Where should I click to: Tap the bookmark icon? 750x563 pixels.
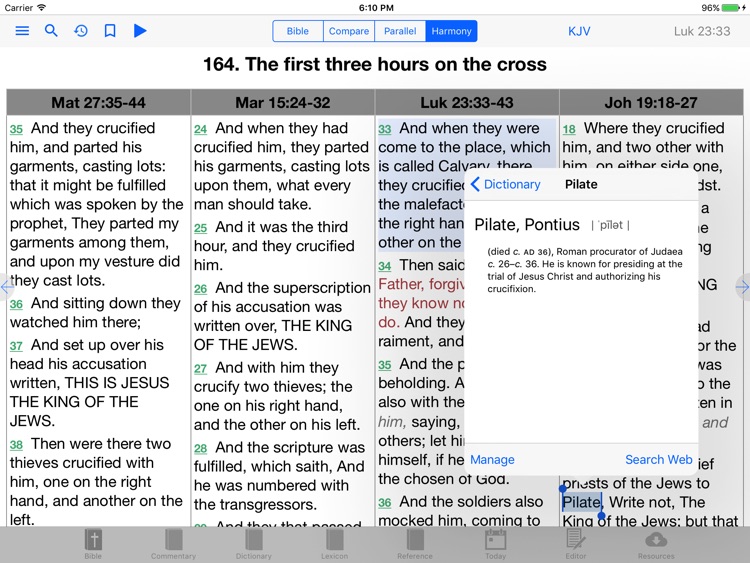point(110,31)
